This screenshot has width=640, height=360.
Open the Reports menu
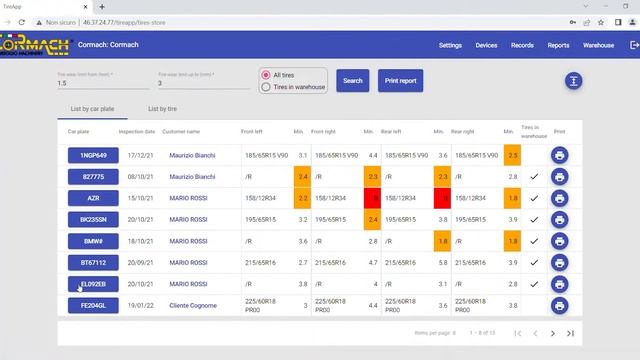558,45
